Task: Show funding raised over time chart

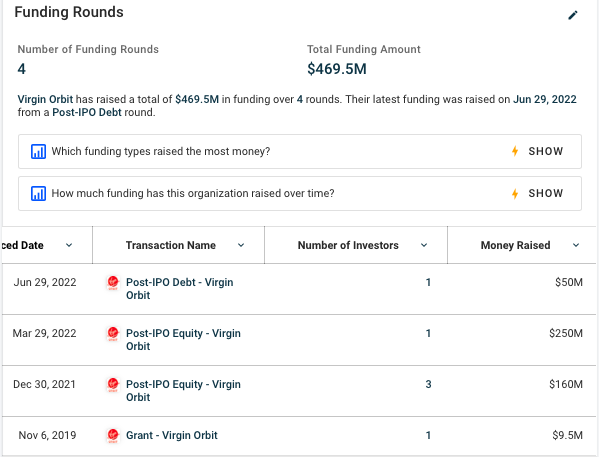Action: [546, 193]
